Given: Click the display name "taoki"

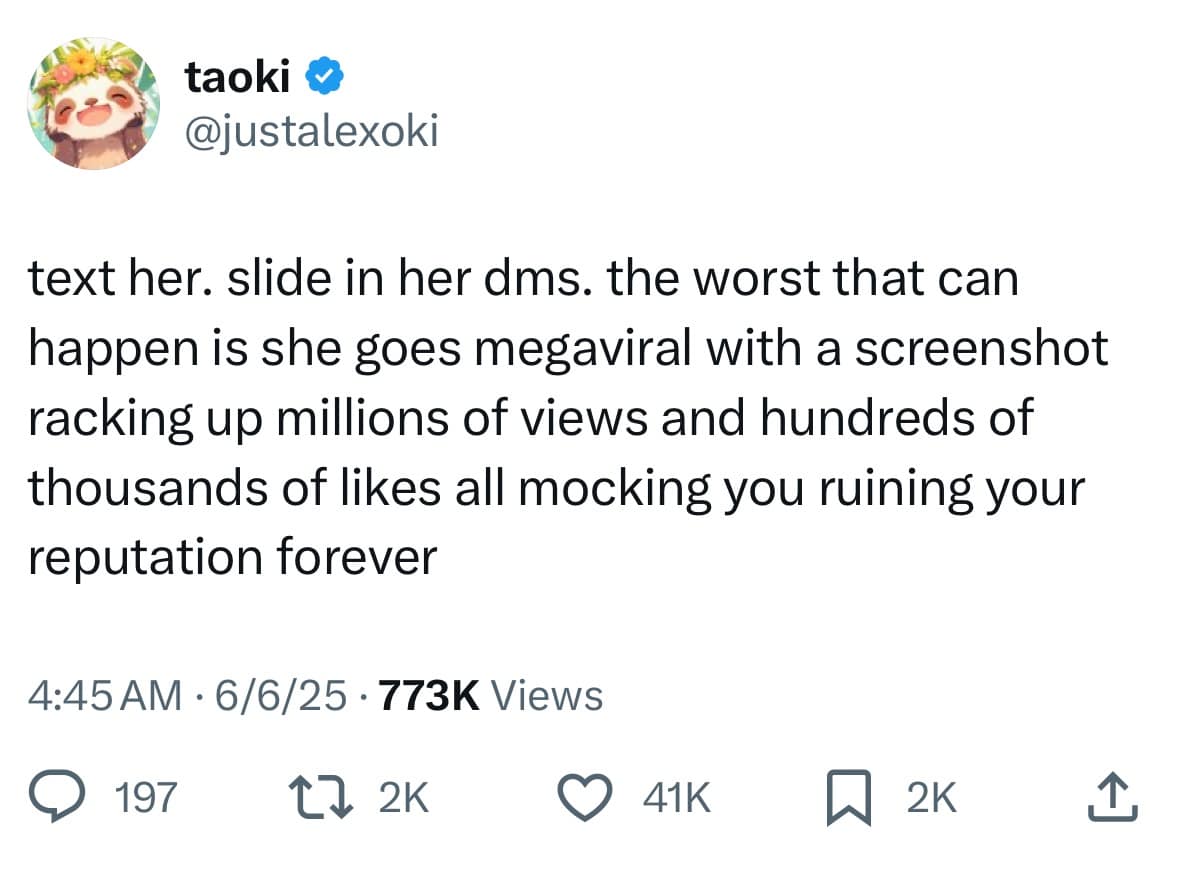Looking at the screenshot, I should 237,78.
